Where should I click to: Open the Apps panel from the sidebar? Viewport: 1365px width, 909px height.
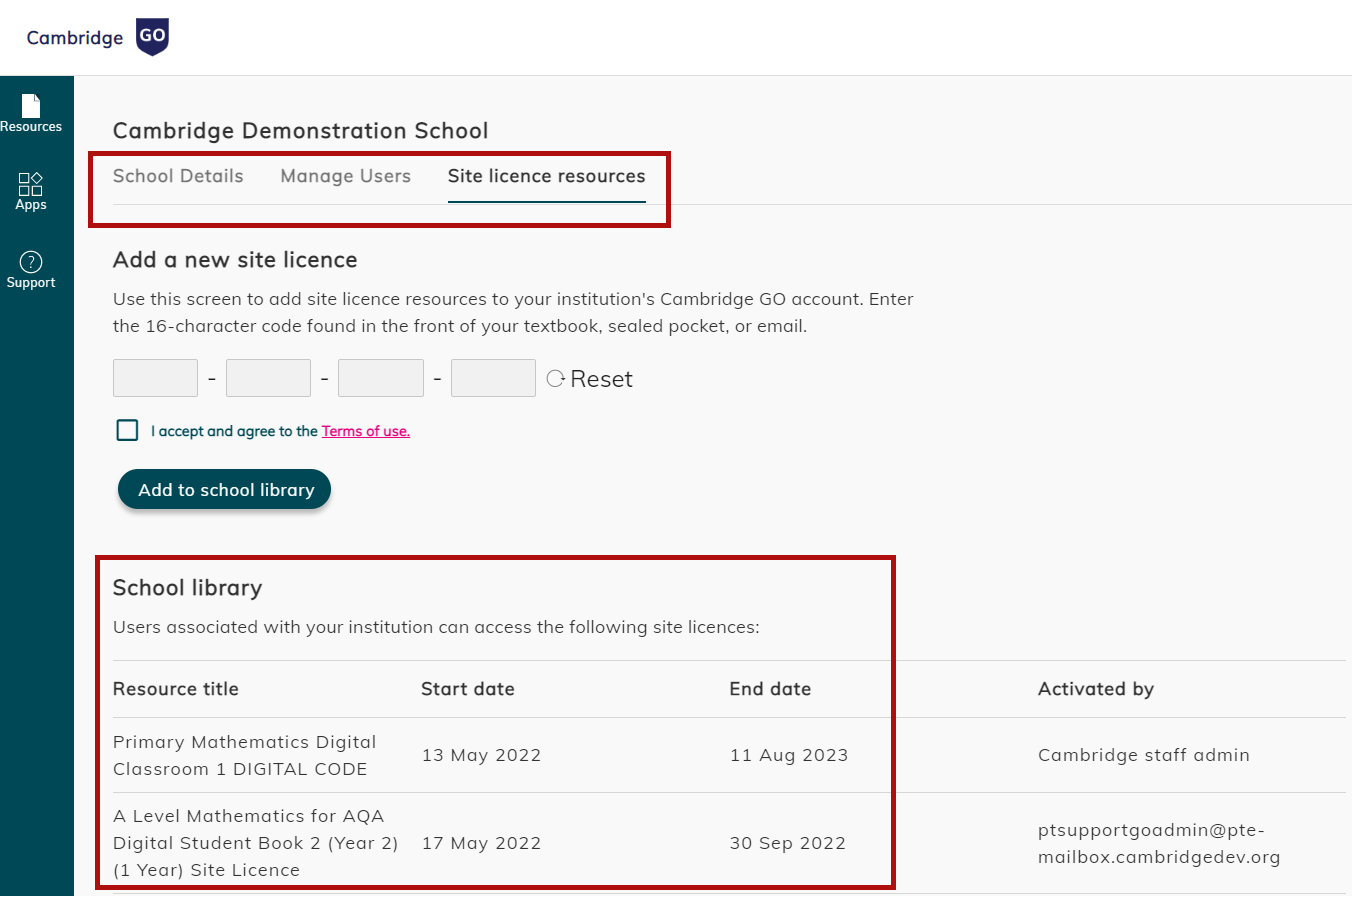[31, 190]
